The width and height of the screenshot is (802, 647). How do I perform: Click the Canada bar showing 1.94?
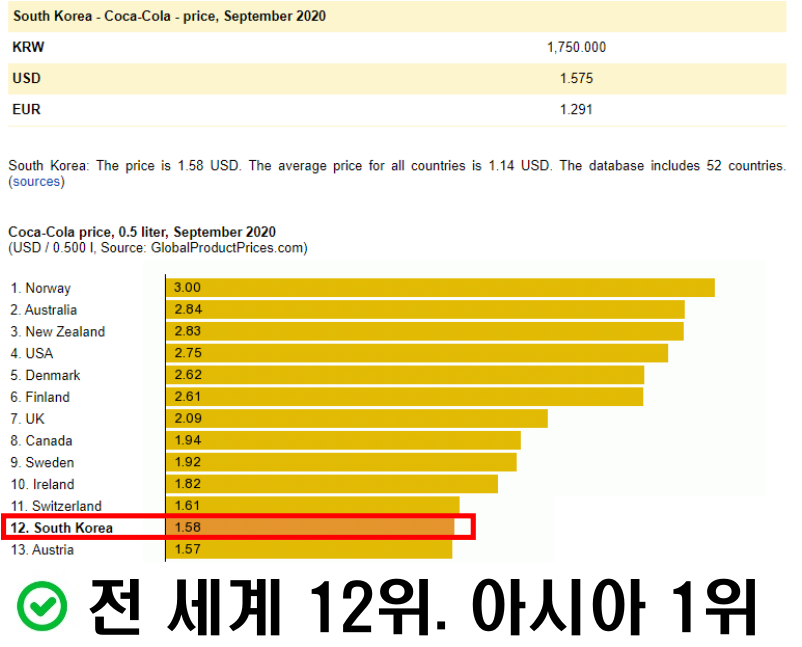(344, 440)
